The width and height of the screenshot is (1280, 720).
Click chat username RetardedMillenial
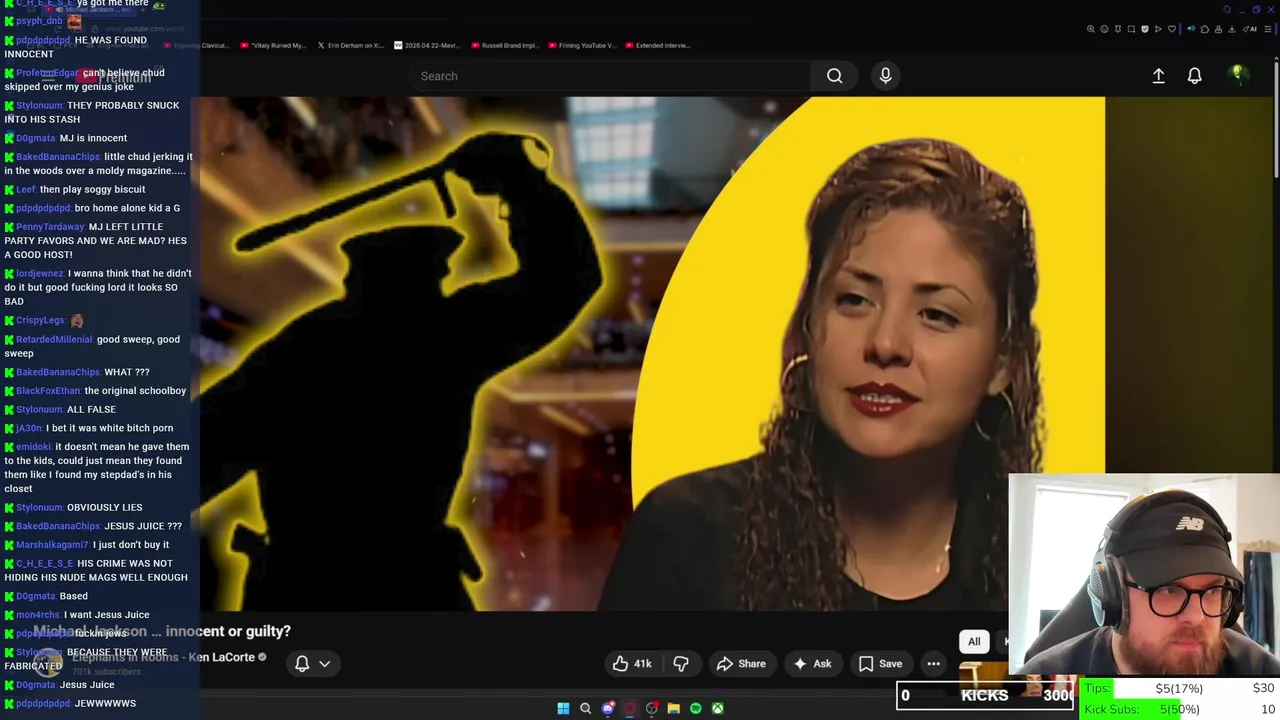click(x=54, y=340)
